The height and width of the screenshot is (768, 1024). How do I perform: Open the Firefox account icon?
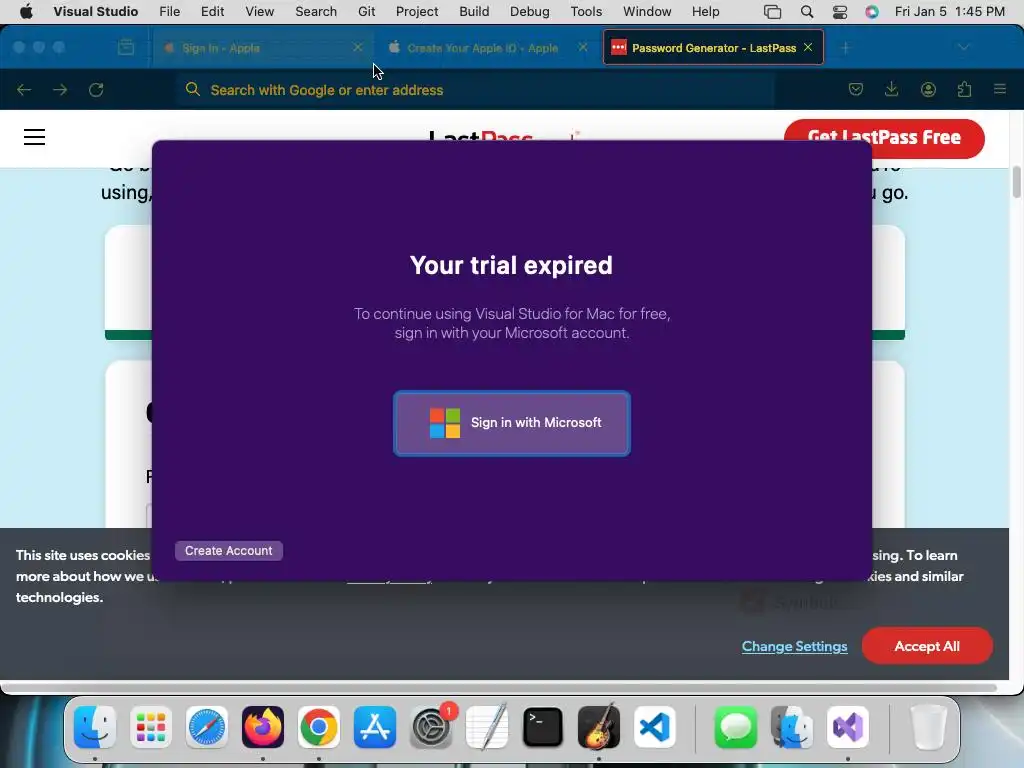[928, 89]
